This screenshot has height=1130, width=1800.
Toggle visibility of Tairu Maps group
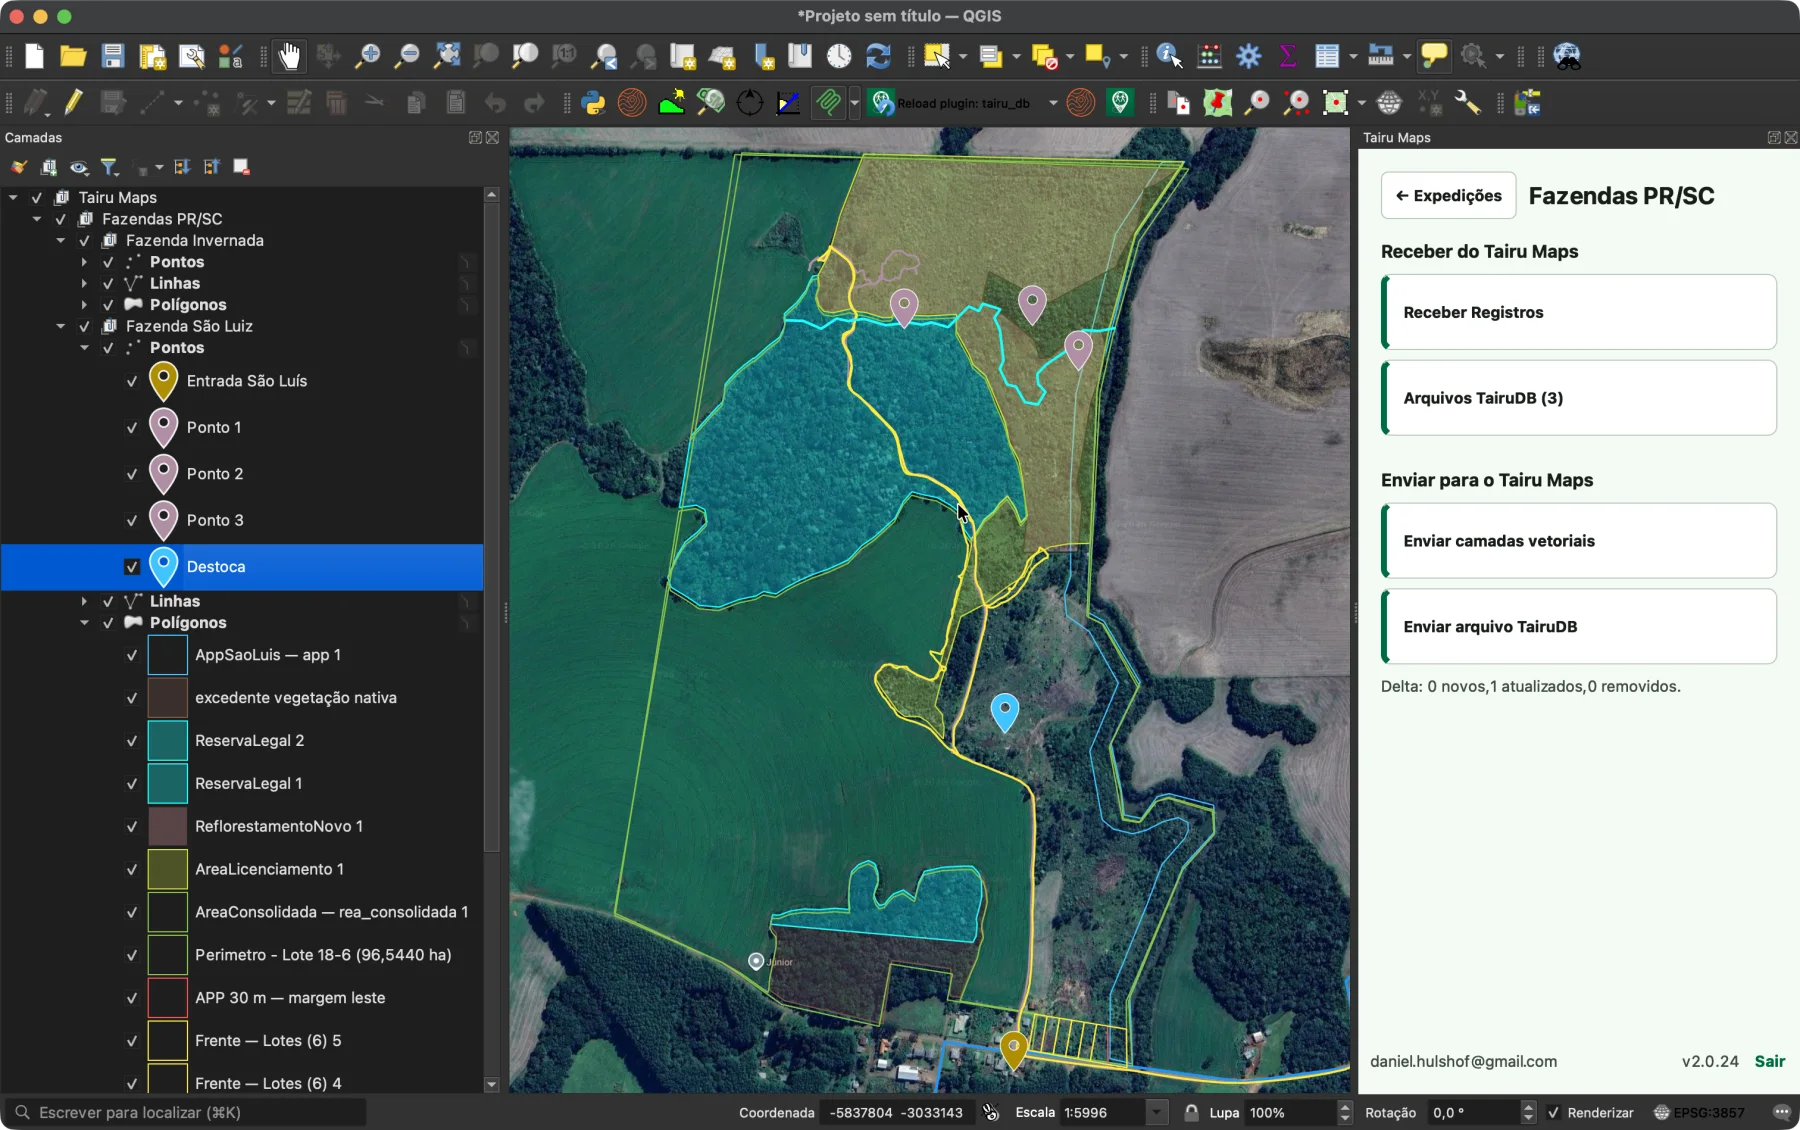point(37,198)
